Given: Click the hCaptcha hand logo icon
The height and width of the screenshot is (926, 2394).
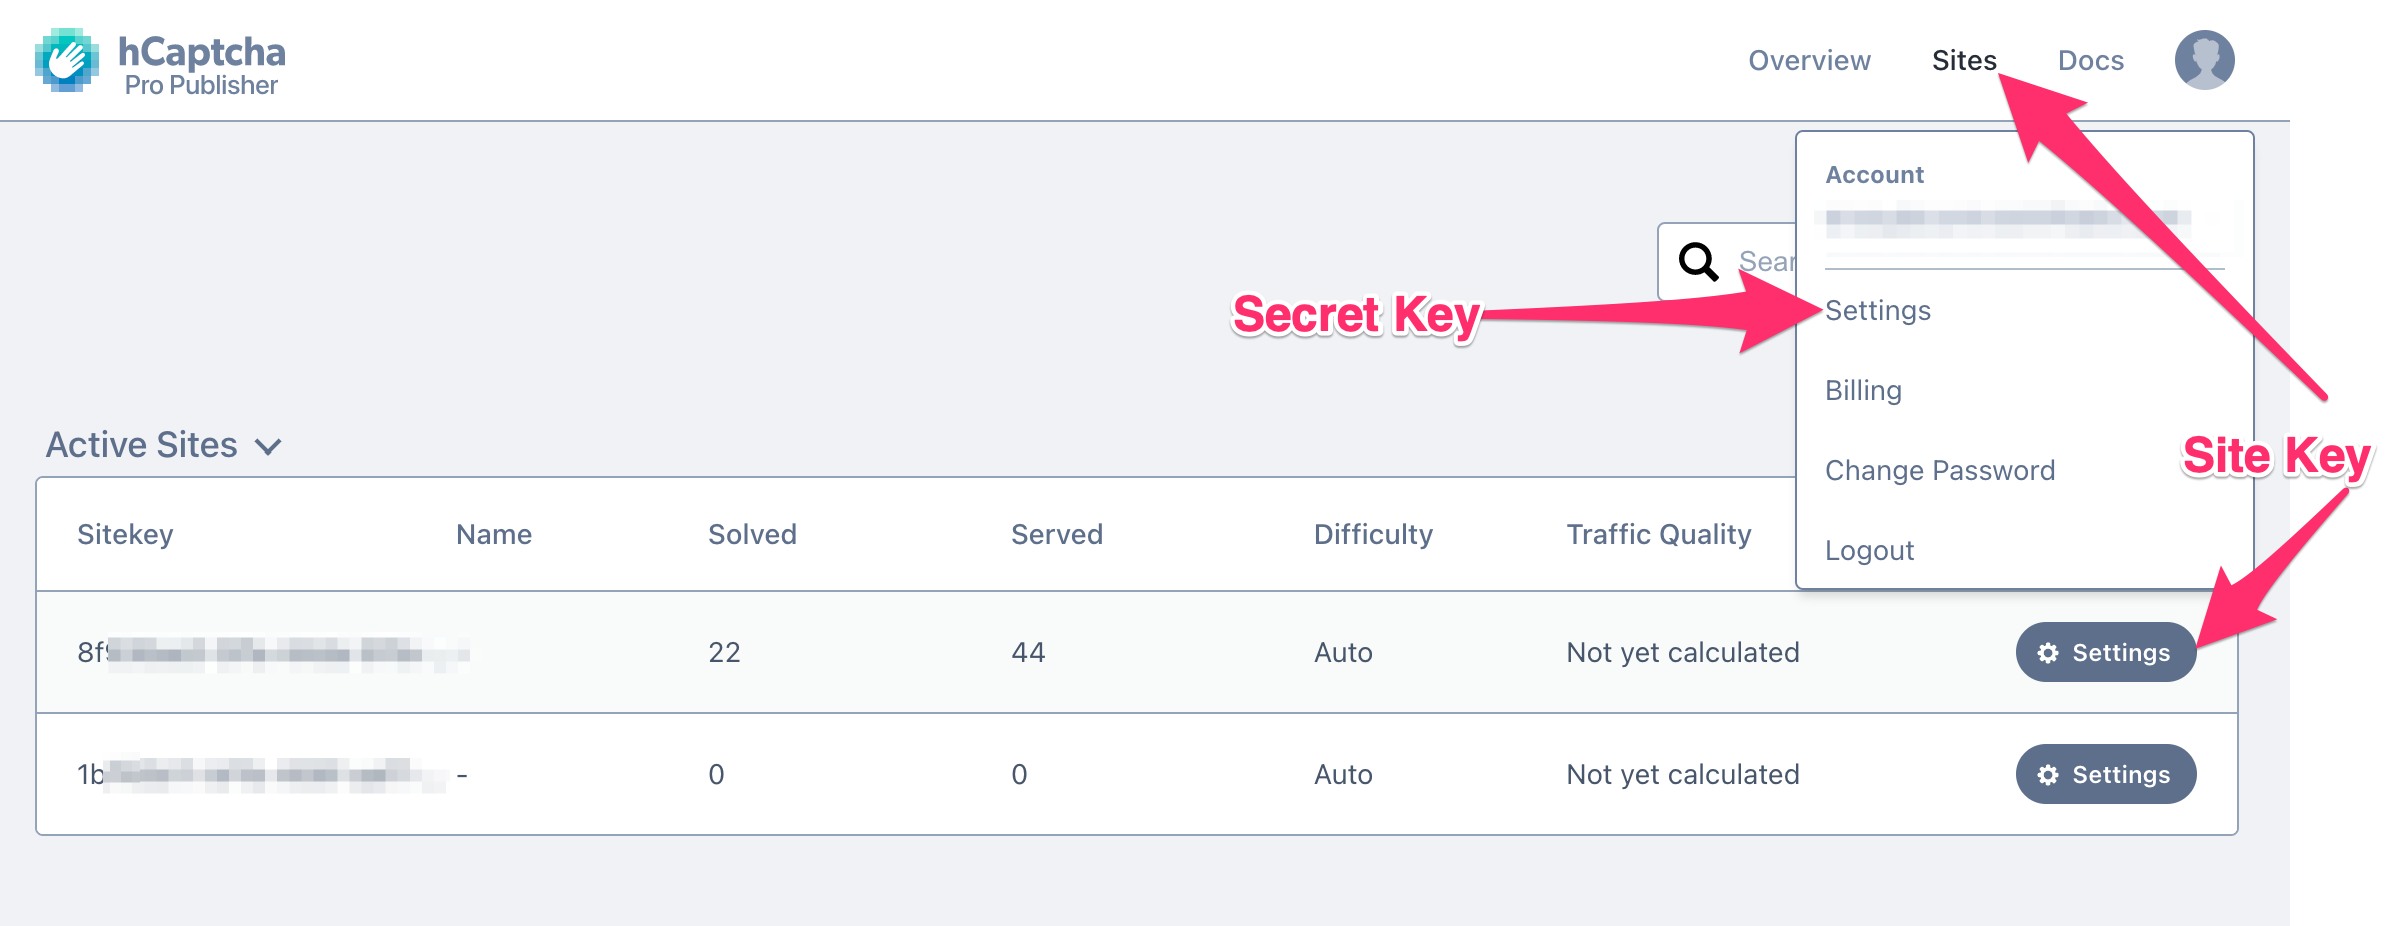Looking at the screenshot, I should 67,60.
